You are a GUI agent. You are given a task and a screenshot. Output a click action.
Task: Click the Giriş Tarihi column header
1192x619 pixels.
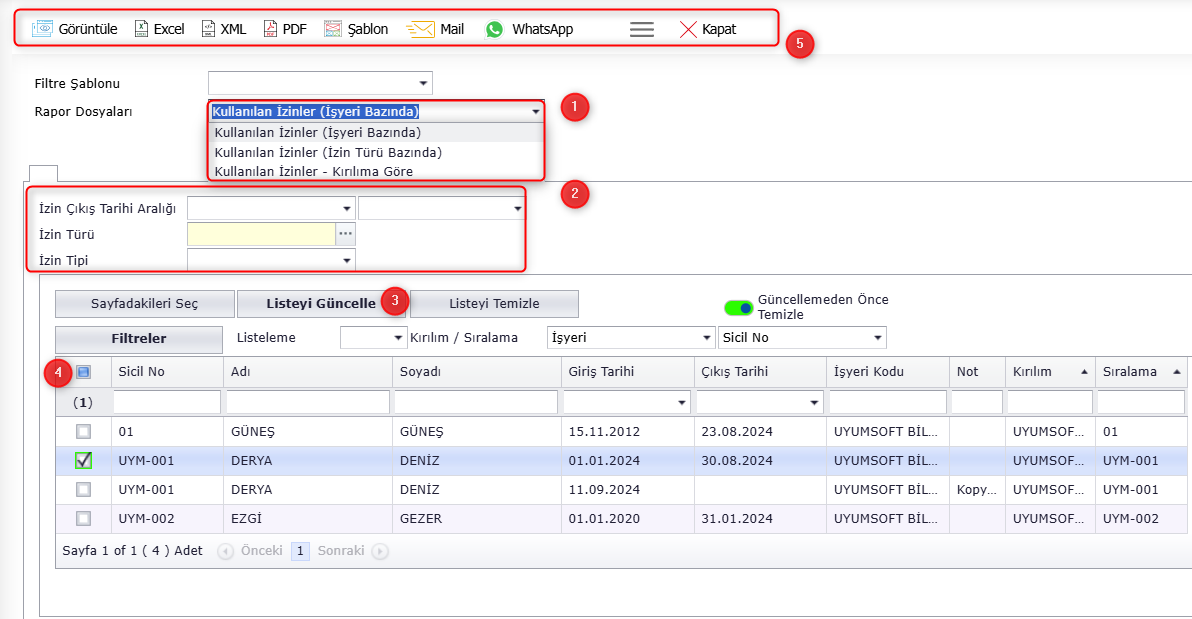tap(627, 372)
